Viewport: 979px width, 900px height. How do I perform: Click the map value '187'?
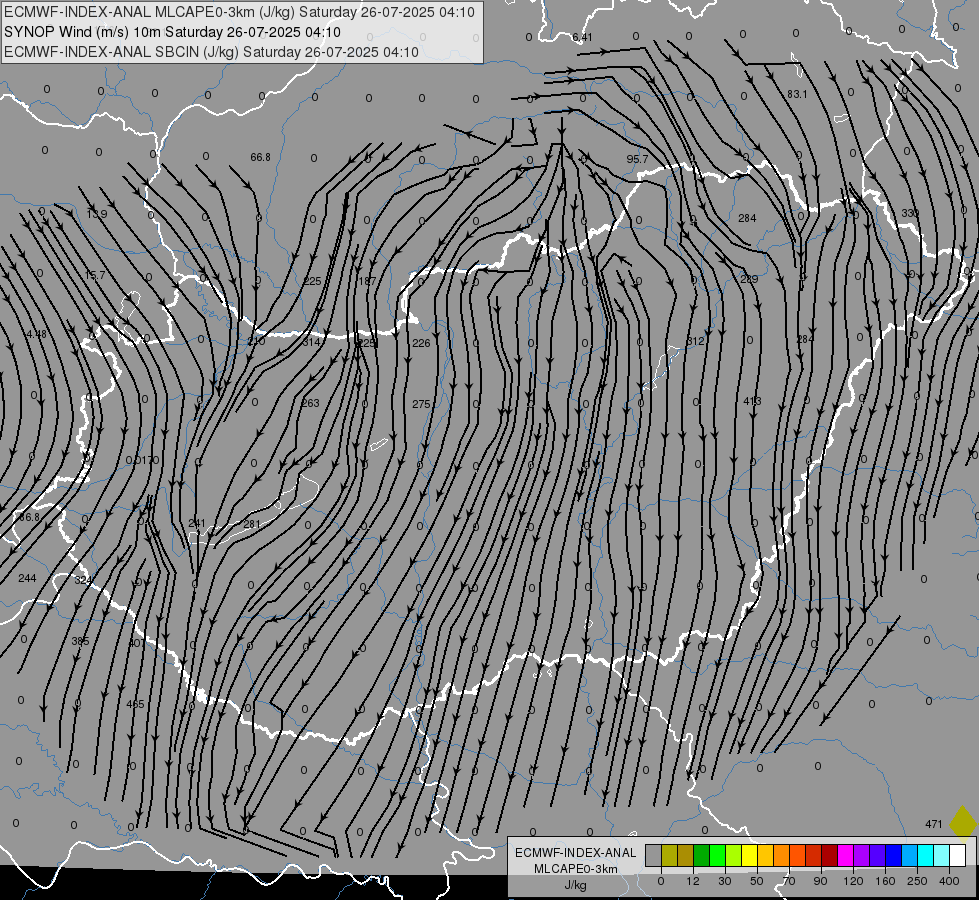click(x=367, y=282)
